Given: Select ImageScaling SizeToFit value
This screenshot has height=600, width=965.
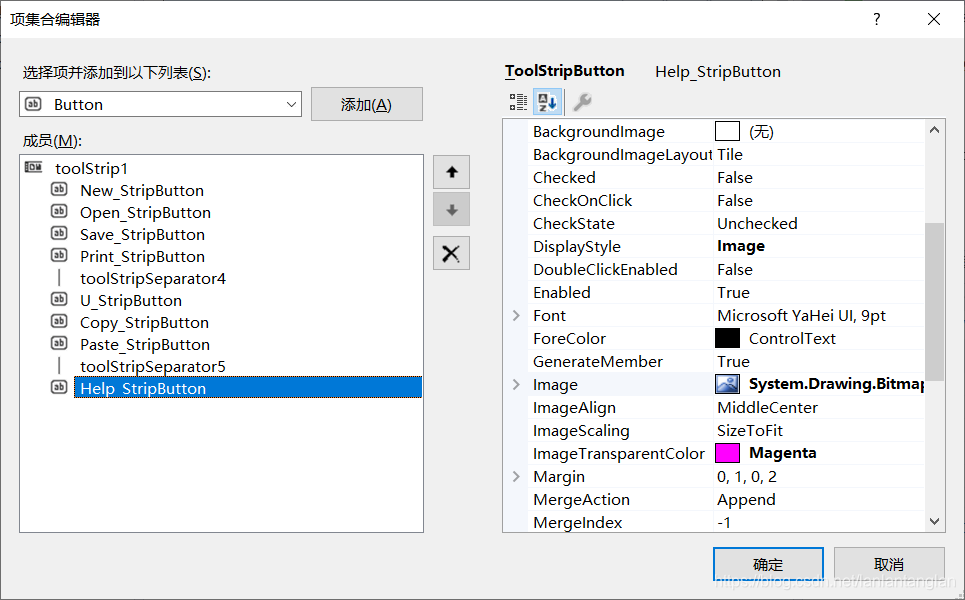Looking at the screenshot, I should click(750, 430).
